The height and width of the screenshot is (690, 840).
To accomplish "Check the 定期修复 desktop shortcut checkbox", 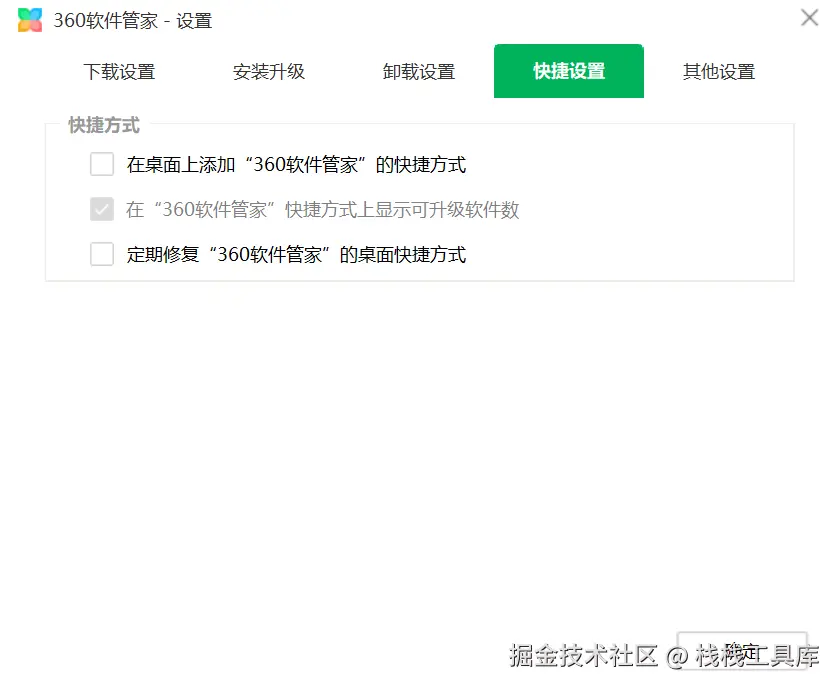I will [102, 254].
